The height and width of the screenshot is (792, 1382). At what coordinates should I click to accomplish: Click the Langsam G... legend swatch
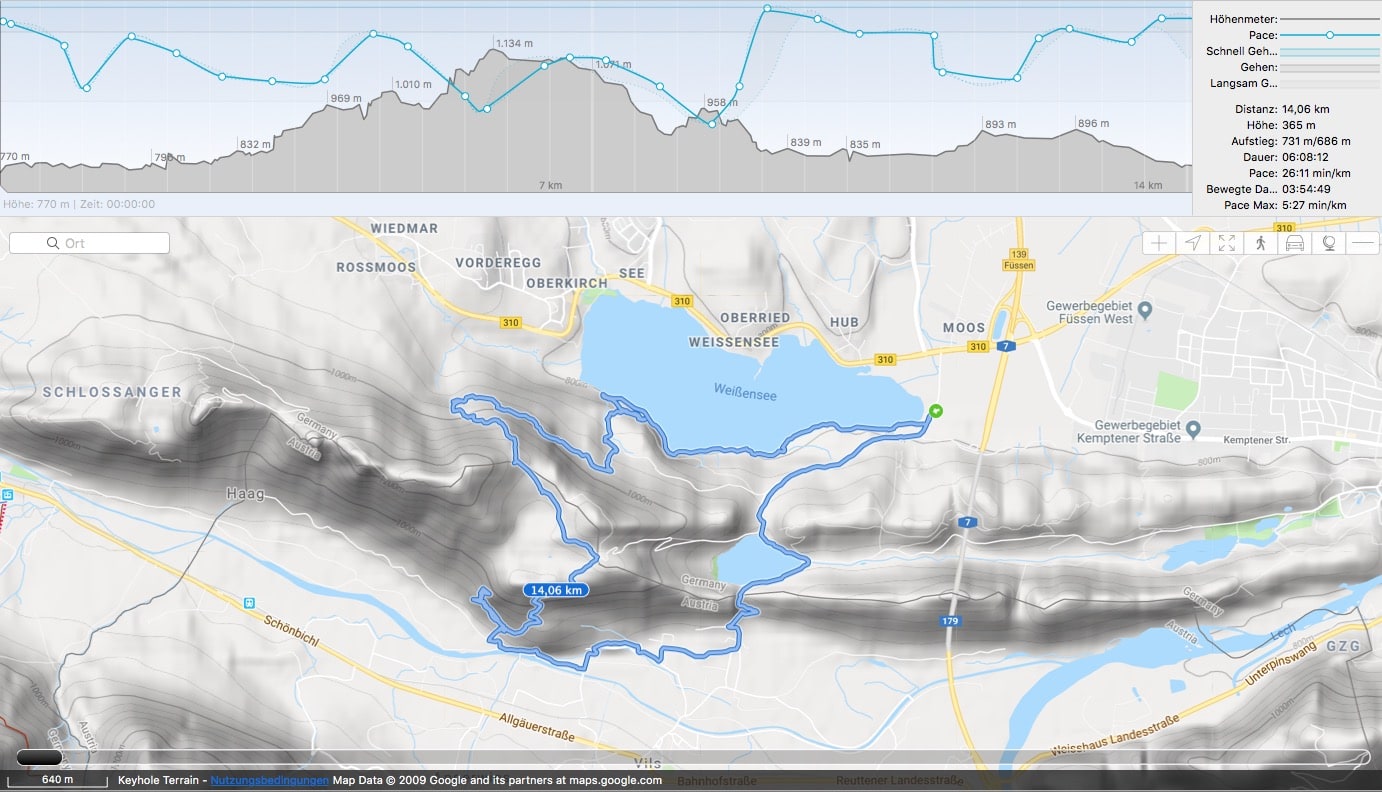click(x=1329, y=83)
